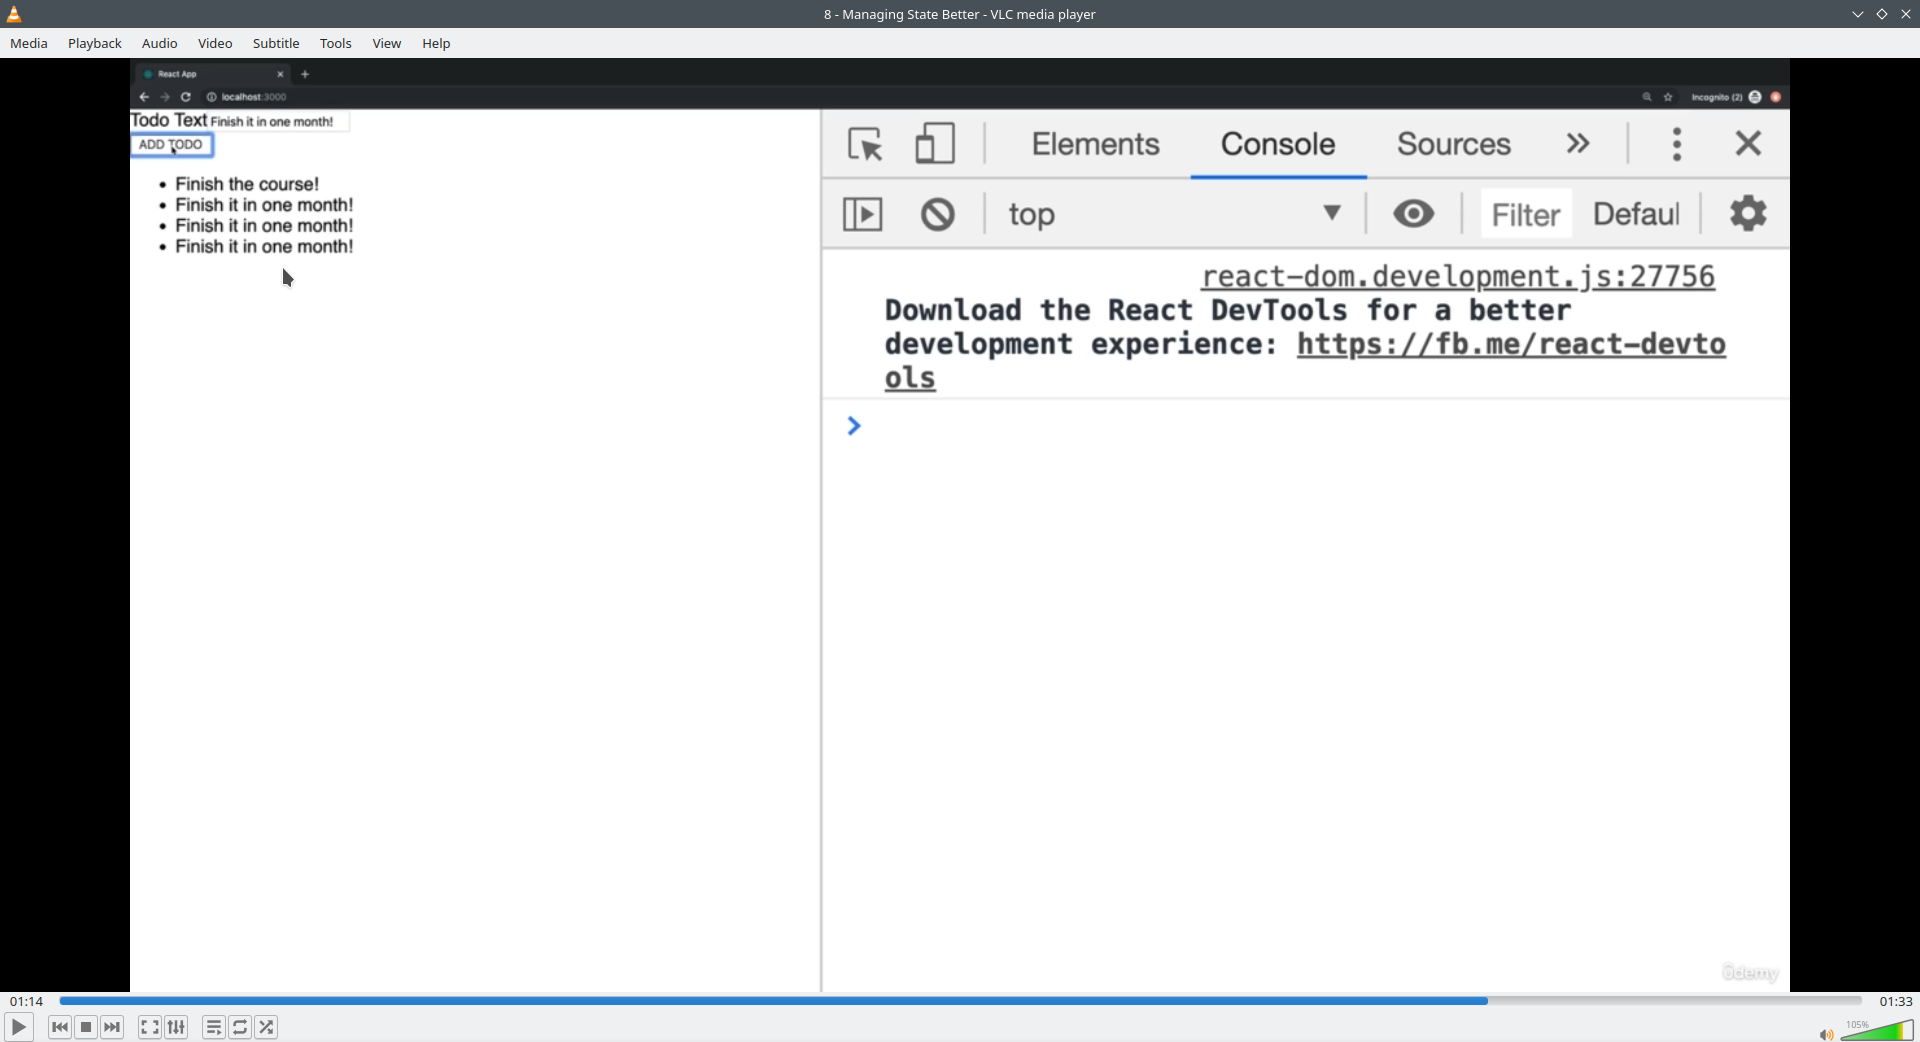Open the Help menu

click(436, 43)
